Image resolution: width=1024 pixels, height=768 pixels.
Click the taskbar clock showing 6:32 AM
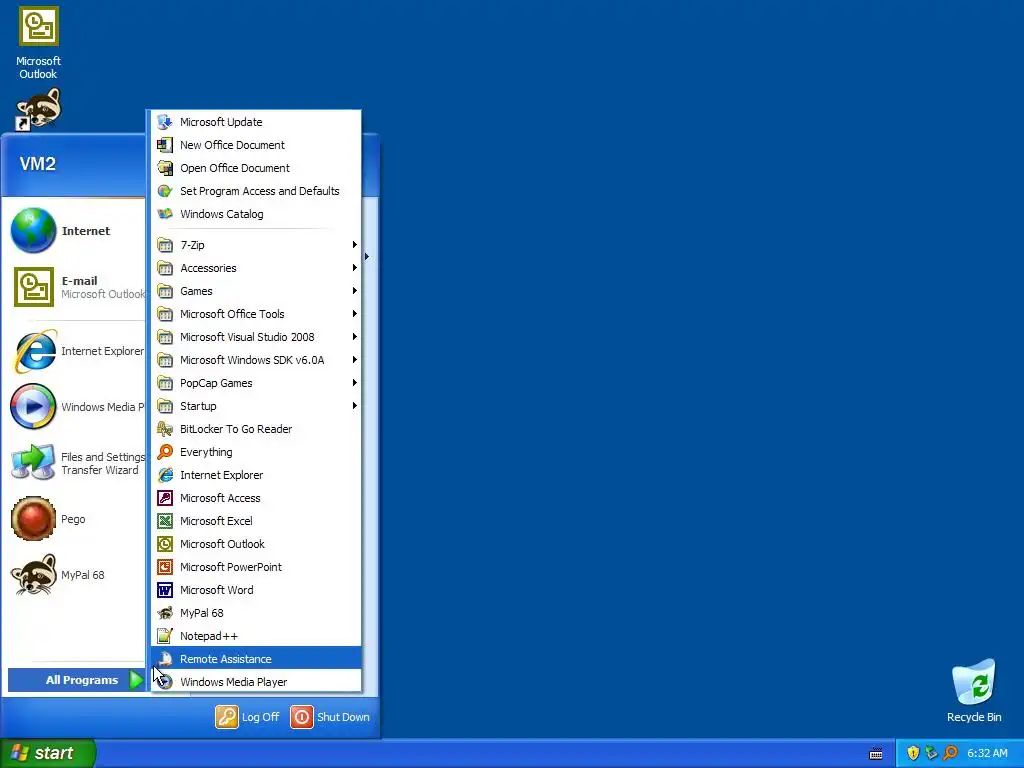coord(987,753)
